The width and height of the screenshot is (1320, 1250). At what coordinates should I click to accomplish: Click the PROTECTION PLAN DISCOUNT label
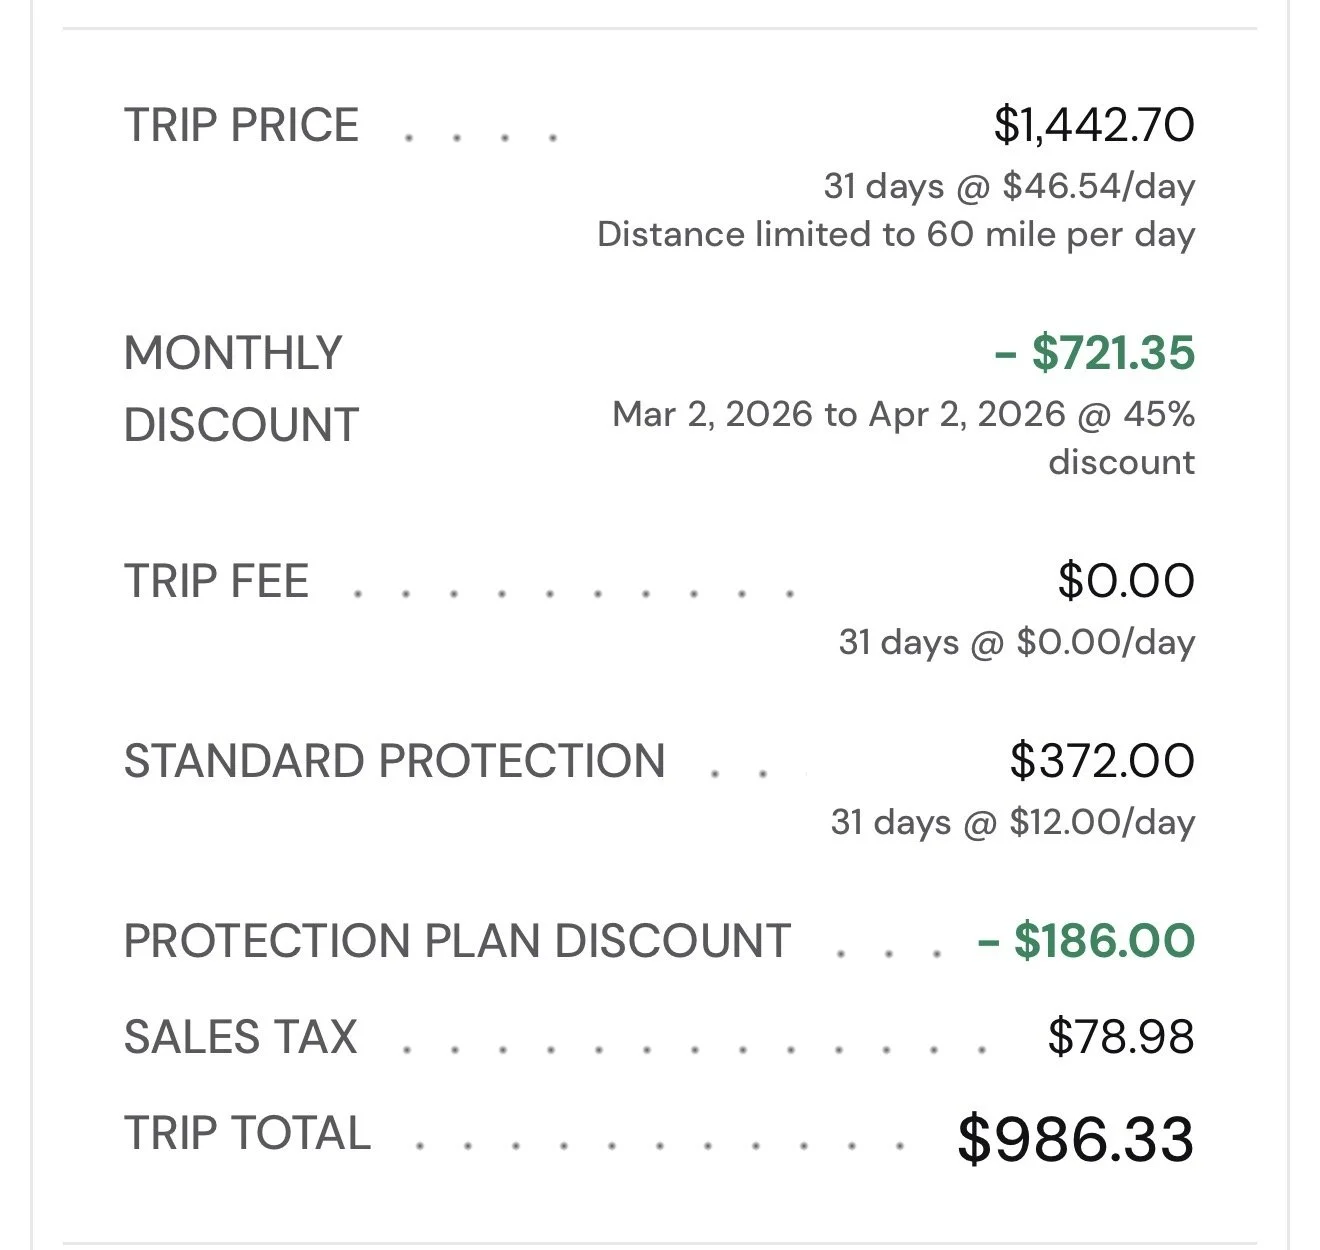(457, 942)
